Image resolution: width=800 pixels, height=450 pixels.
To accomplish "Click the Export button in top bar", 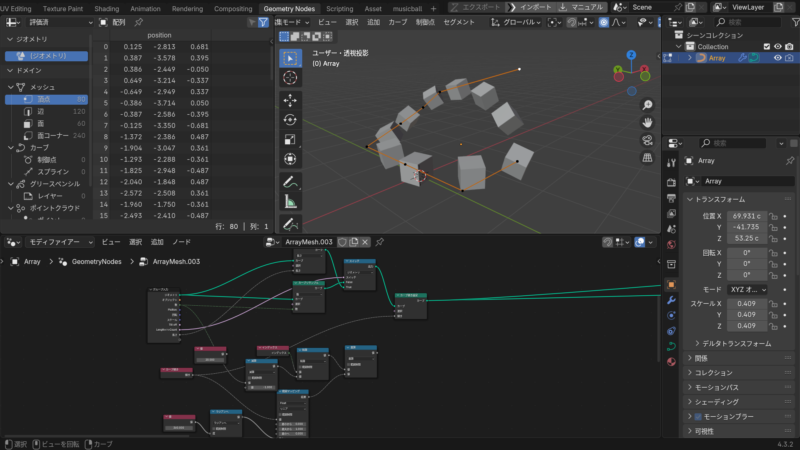I will pyautogui.click(x=477, y=8).
